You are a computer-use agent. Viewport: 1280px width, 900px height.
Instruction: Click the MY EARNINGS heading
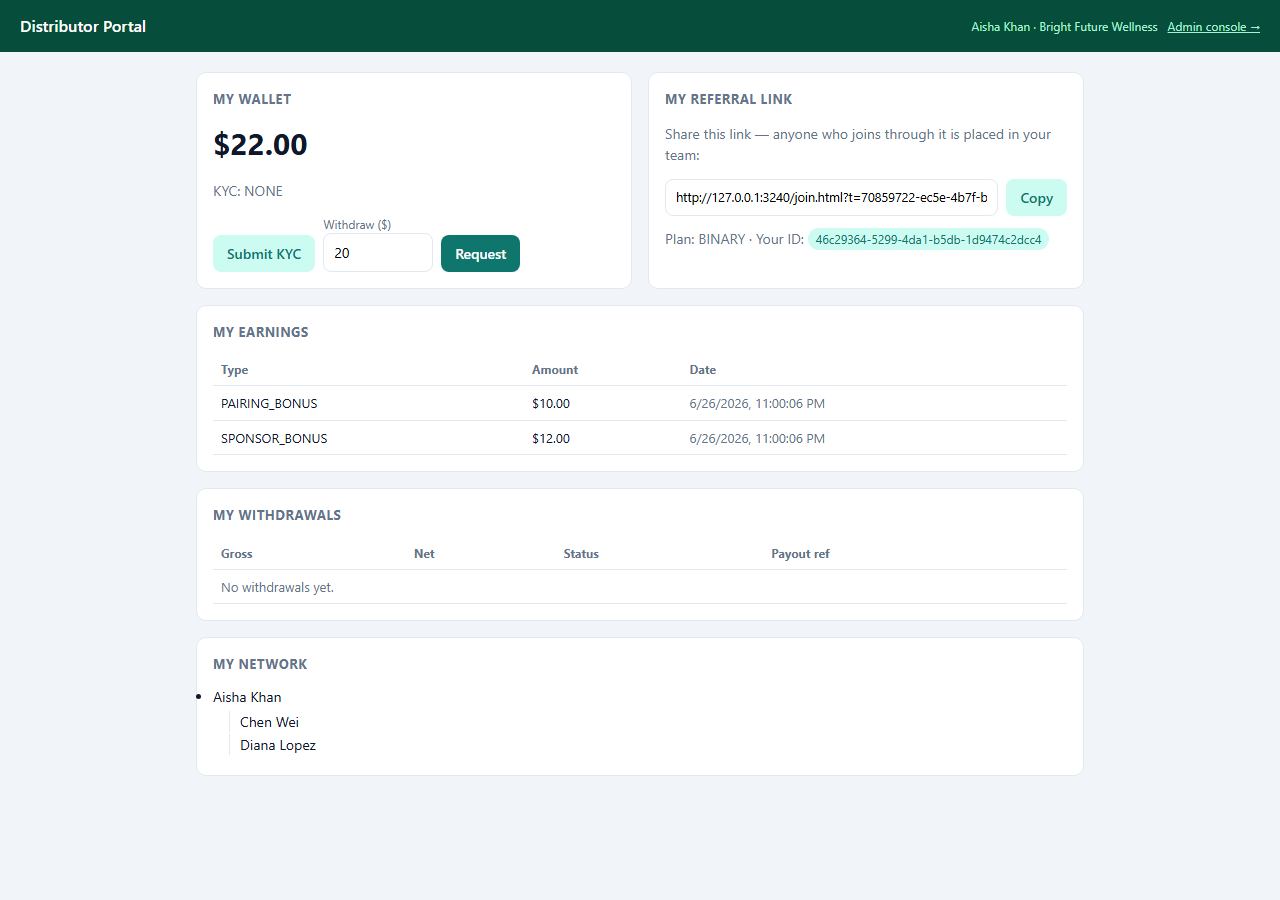tap(261, 332)
